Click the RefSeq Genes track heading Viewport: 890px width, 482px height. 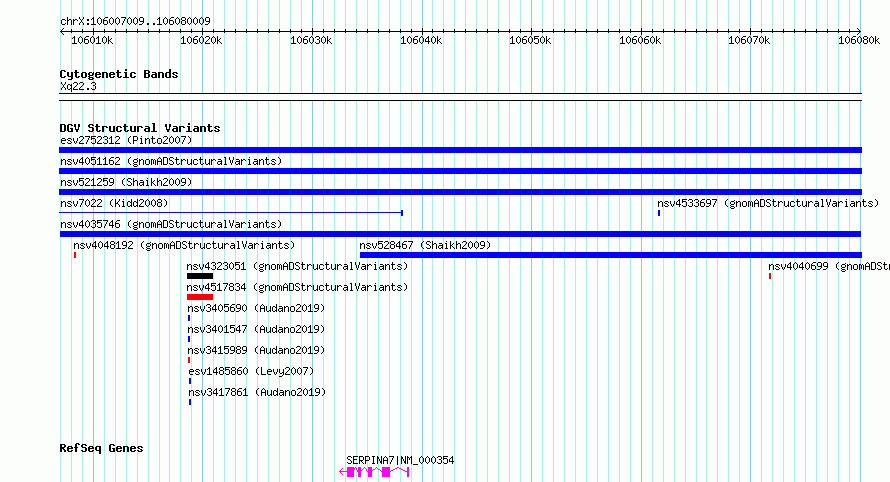(101, 448)
